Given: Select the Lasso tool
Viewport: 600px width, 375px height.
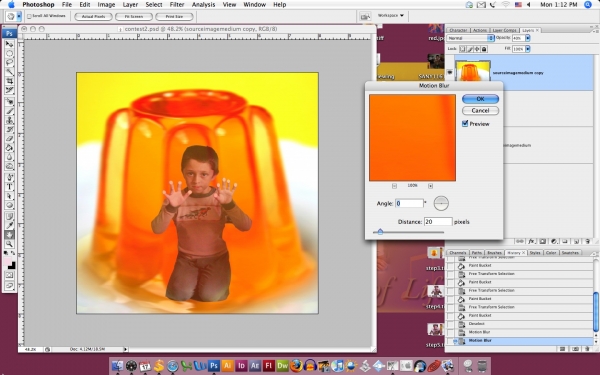Looking at the screenshot, I should coord(9,62).
